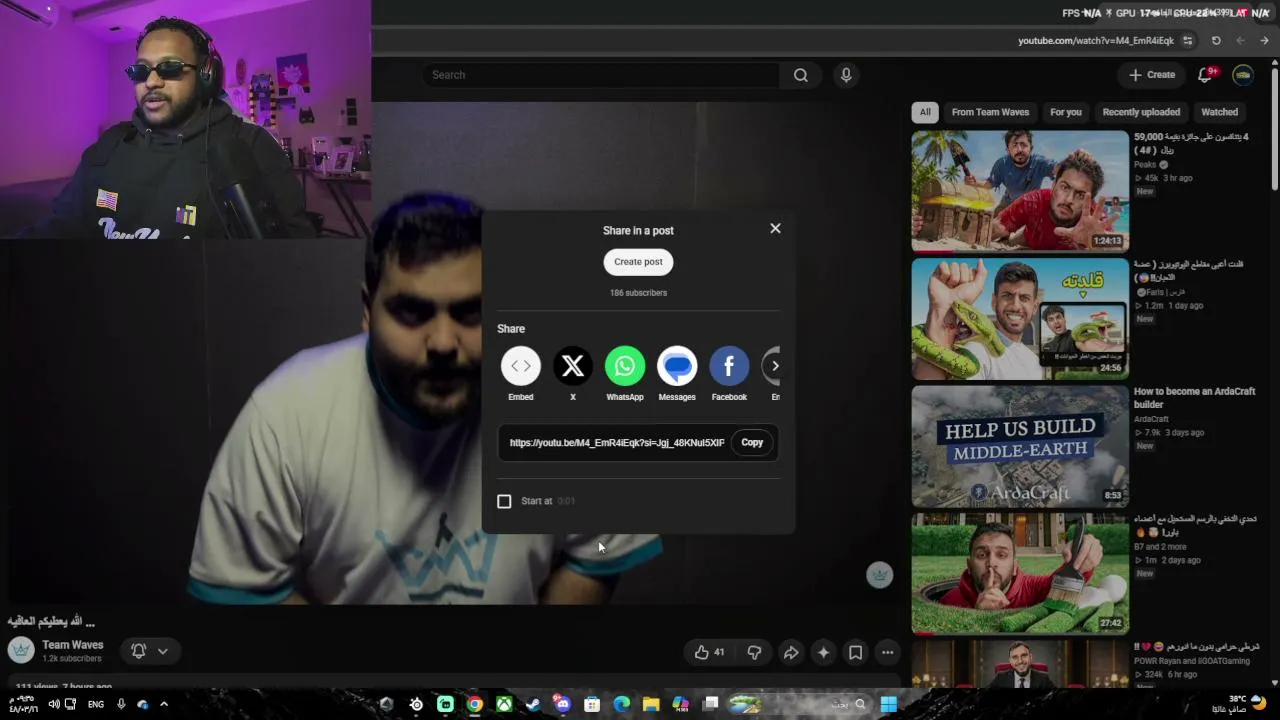Show hidden system tray icons
Viewport: 1280px width, 720px height.
(x=164, y=704)
